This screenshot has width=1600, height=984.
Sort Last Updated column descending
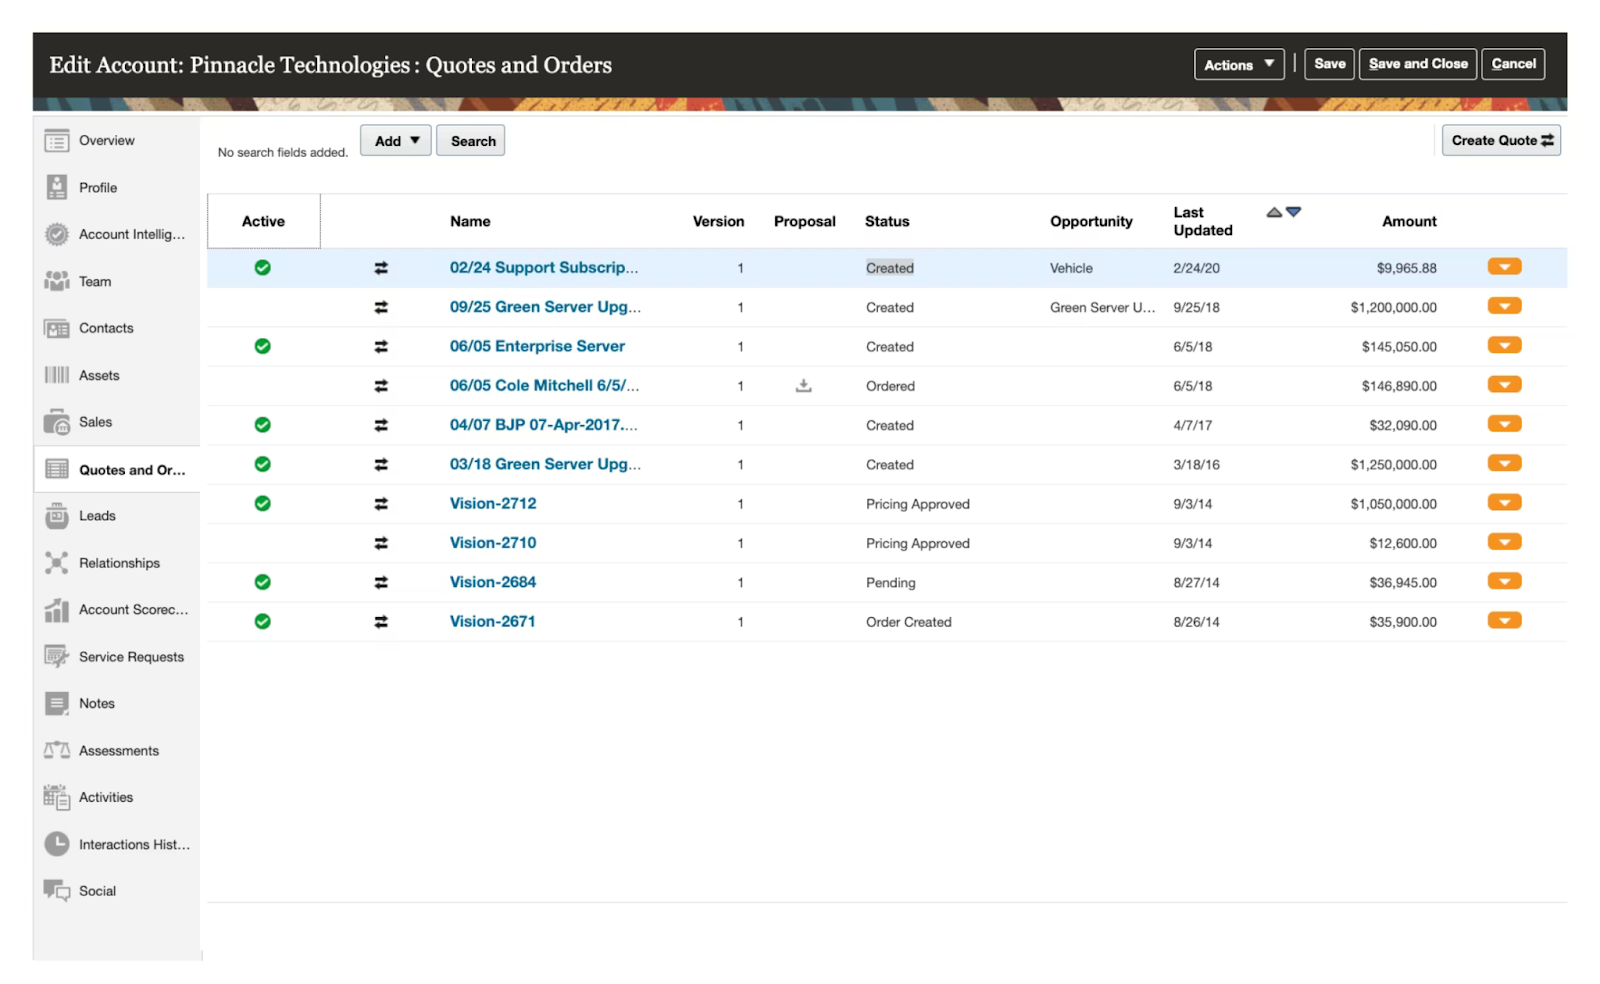(x=1294, y=212)
